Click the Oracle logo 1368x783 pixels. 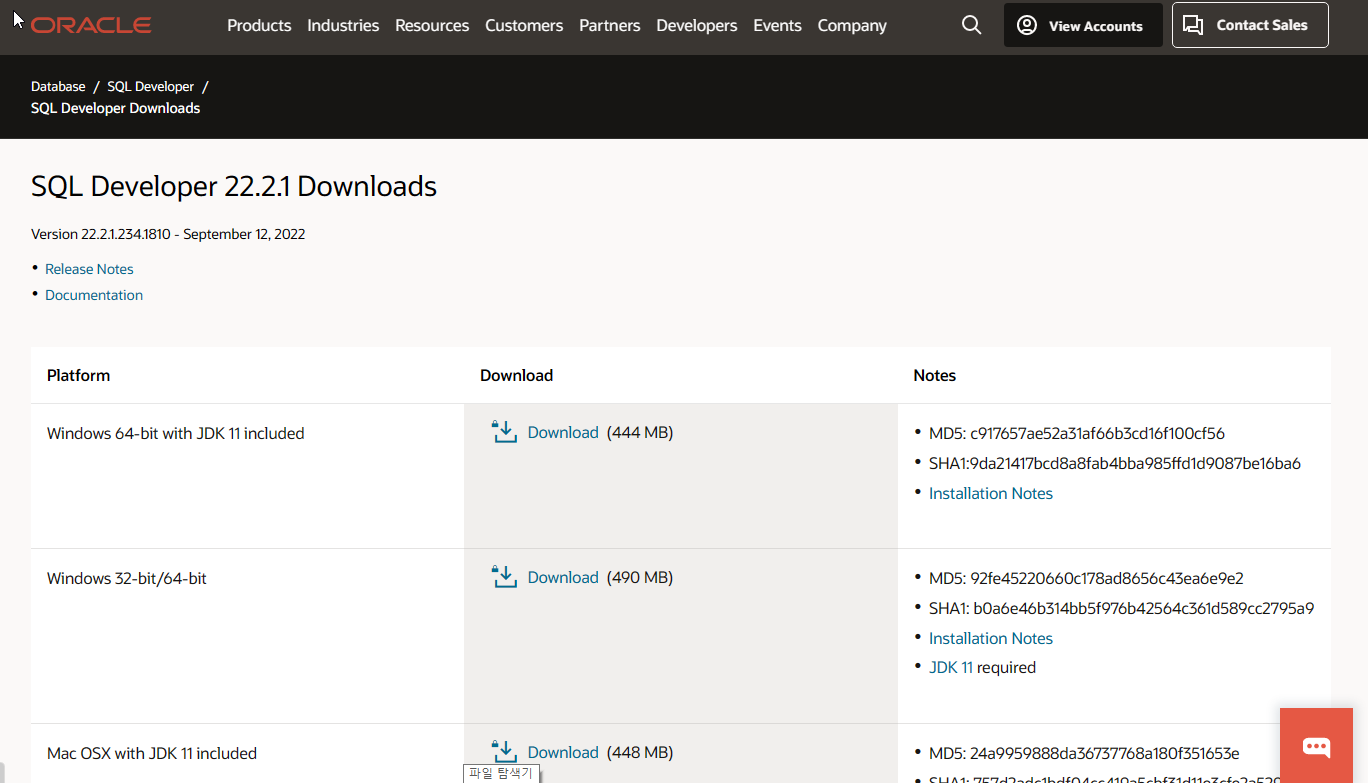coord(90,26)
